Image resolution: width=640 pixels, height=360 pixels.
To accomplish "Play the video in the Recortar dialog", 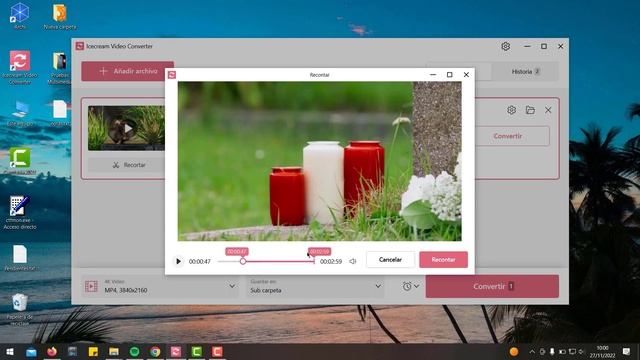I will pos(178,261).
